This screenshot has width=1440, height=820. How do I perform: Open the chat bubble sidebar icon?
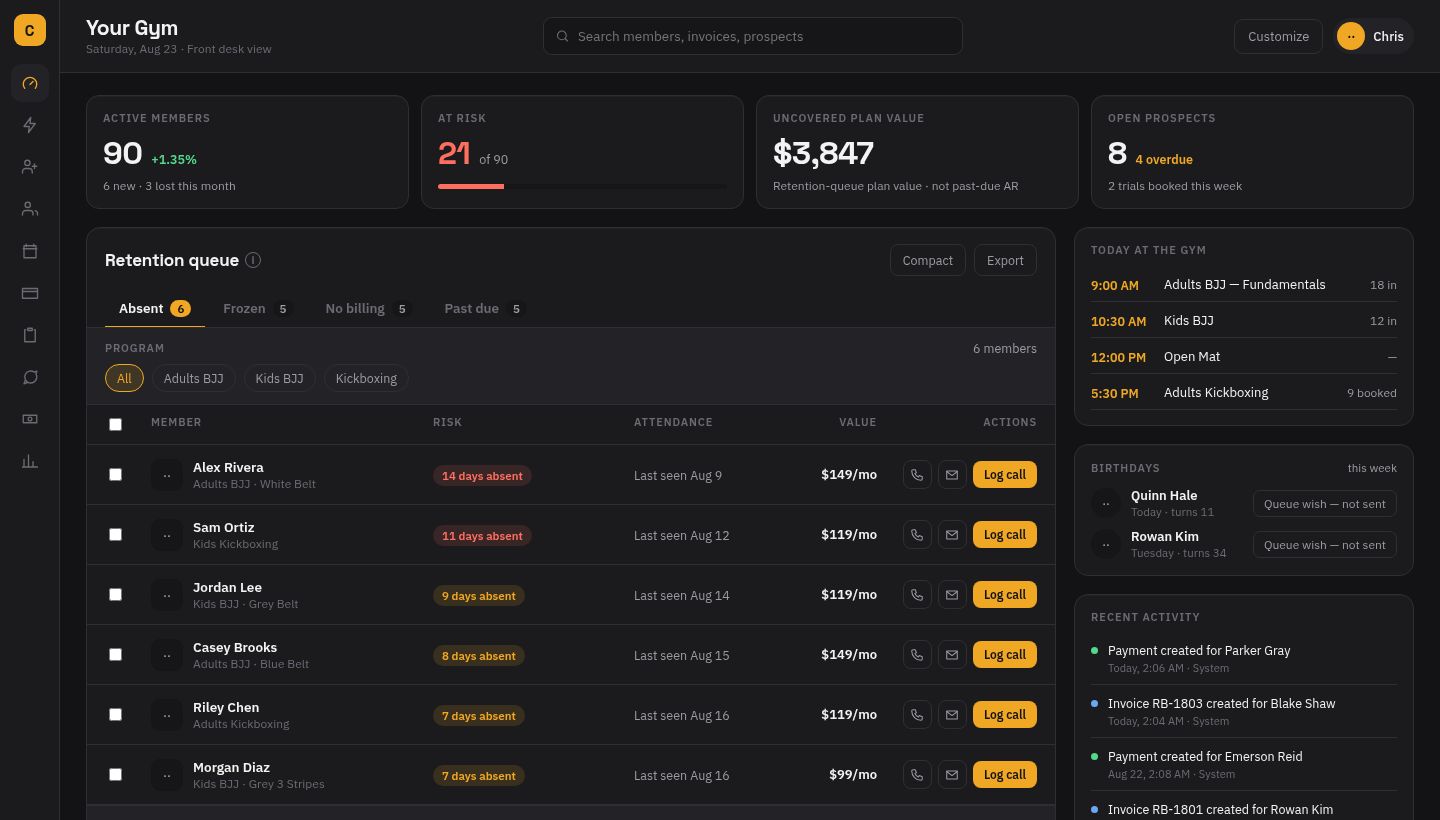coord(30,377)
